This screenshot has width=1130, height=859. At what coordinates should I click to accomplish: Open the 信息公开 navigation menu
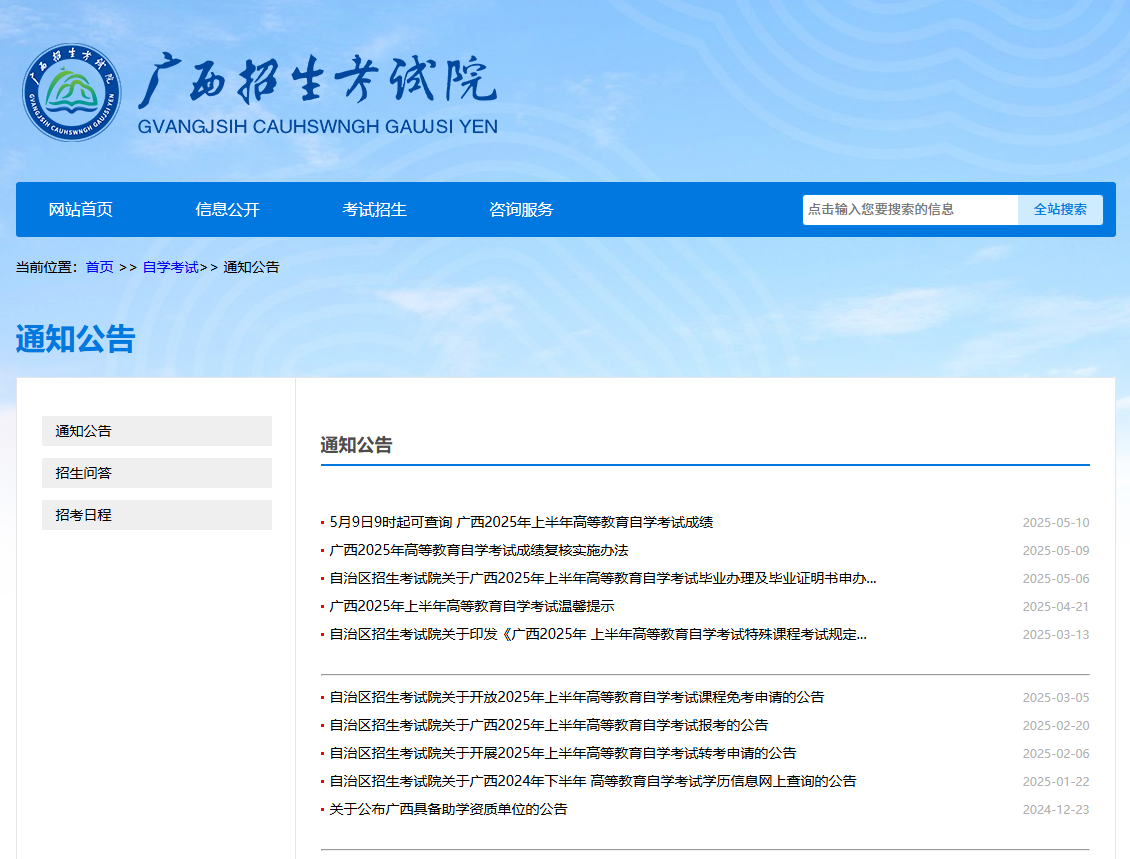227,210
